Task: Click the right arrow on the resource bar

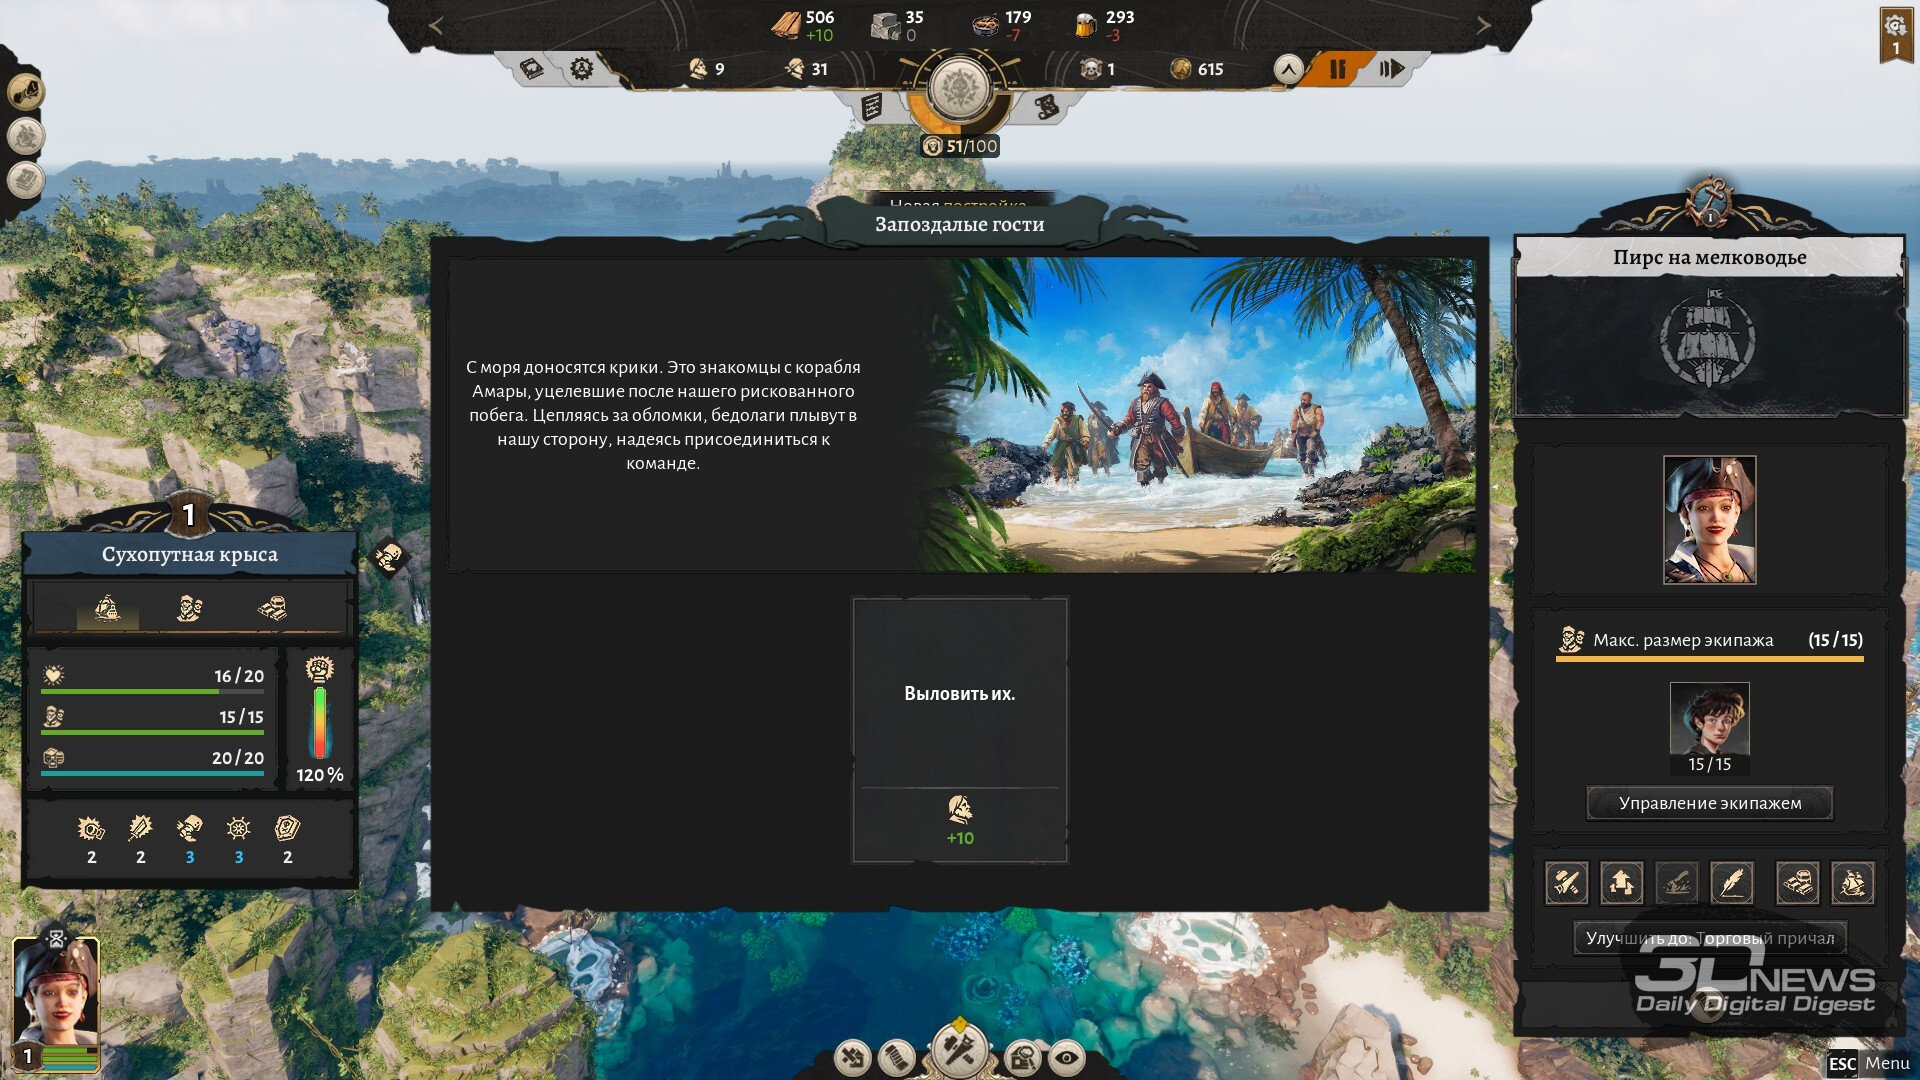Action: click(1484, 26)
